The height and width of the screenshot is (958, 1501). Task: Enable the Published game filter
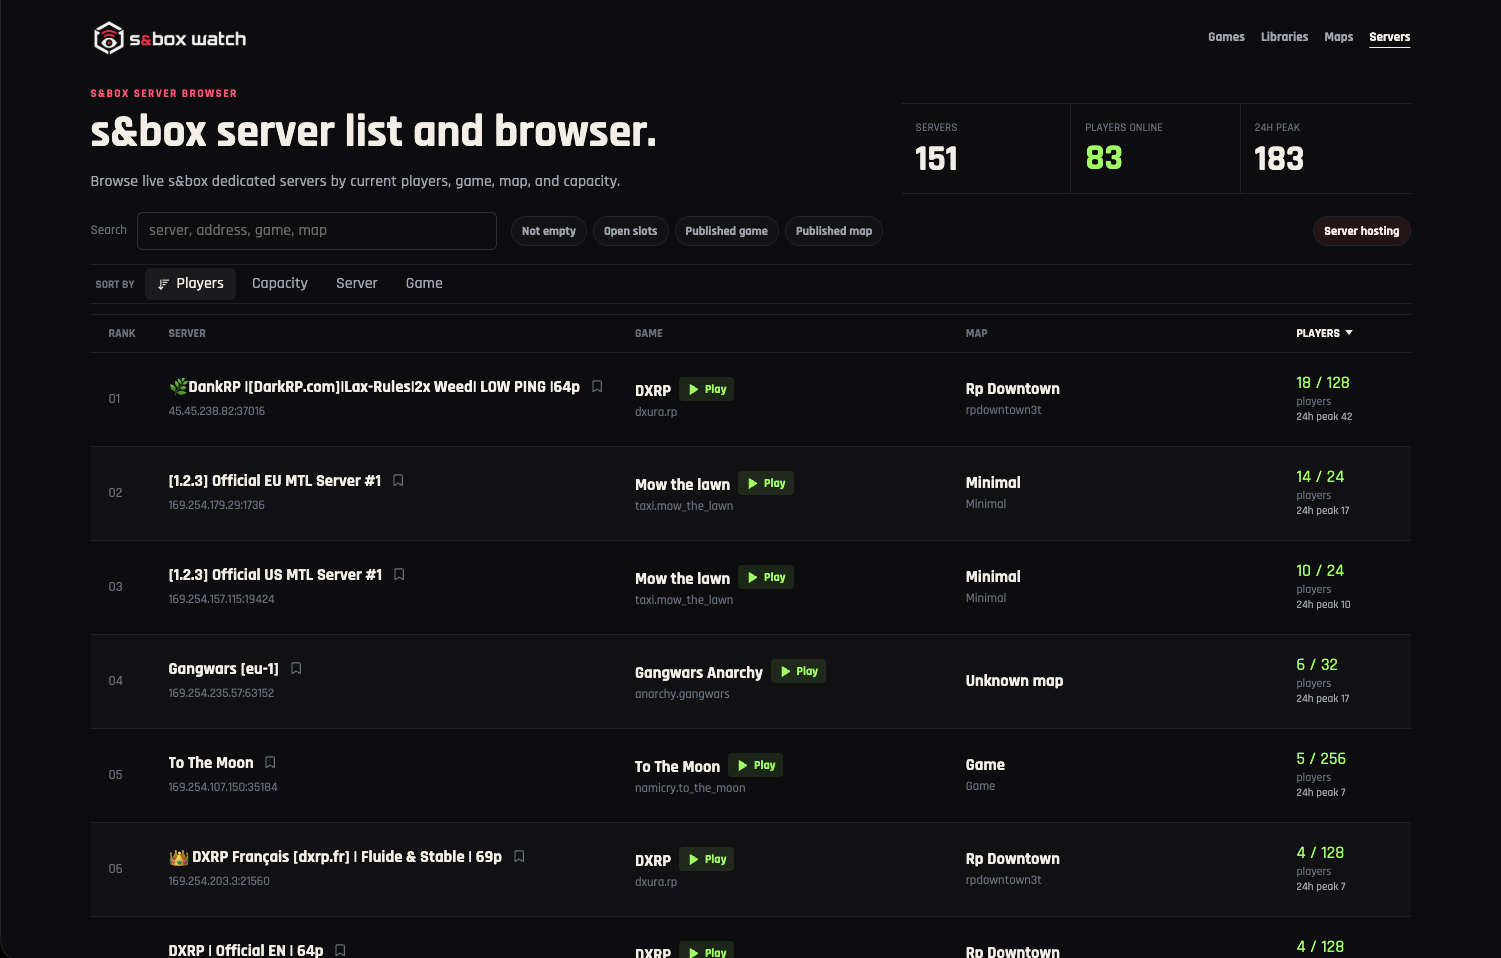coord(726,231)
